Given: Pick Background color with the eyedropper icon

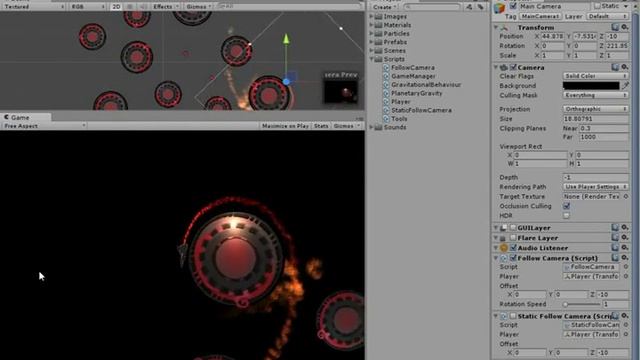Looking at the screenshot, I should point(625,85).
